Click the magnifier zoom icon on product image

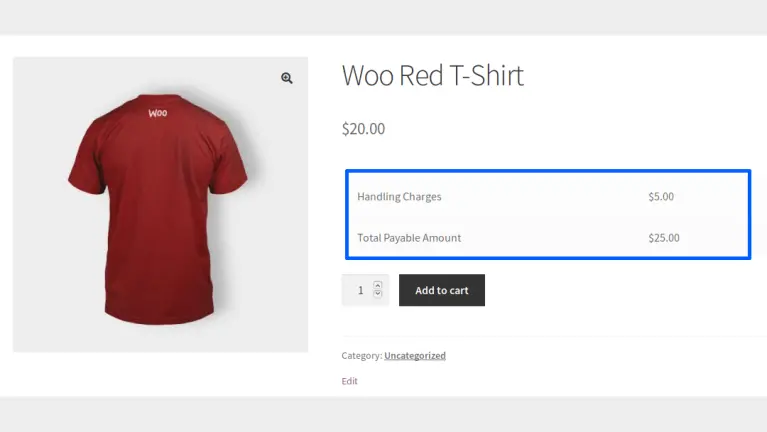(x=287, y=78)
